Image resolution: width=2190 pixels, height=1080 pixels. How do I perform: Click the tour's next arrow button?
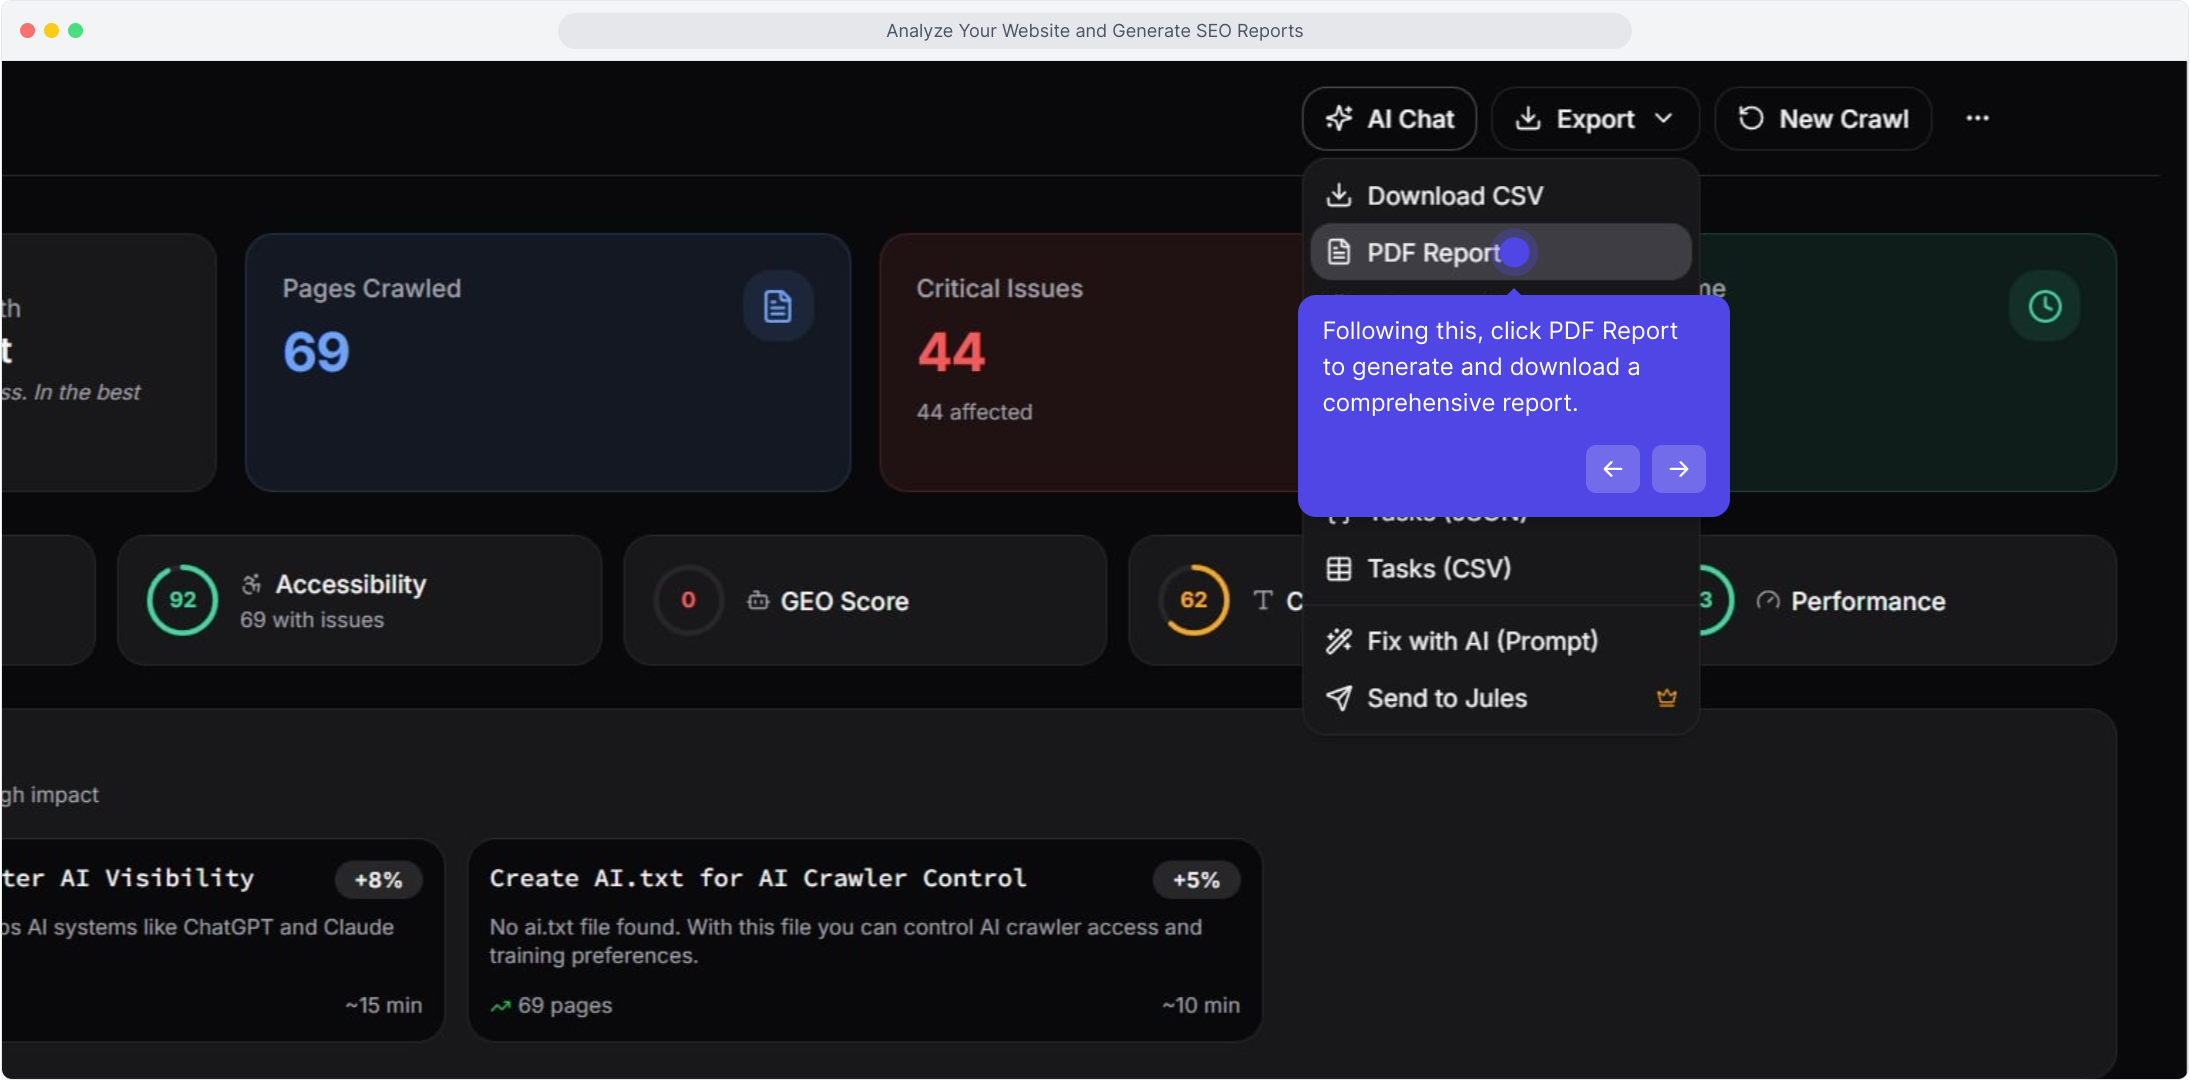[x=1678, y=469]
